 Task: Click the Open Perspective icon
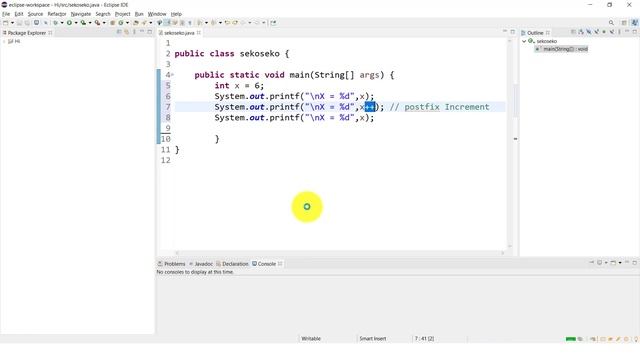[x=624, y=22]
